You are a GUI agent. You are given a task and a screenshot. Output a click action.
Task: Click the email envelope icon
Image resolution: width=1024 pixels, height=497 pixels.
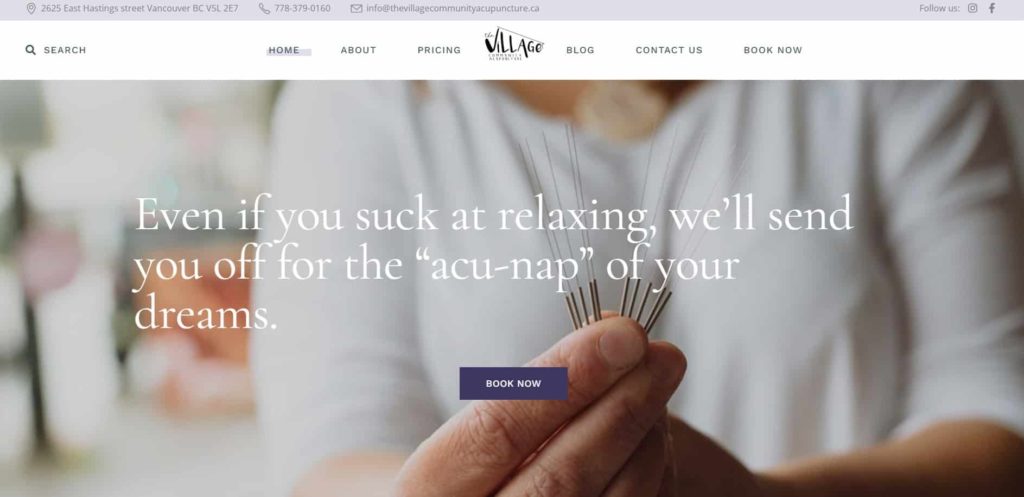356,8
